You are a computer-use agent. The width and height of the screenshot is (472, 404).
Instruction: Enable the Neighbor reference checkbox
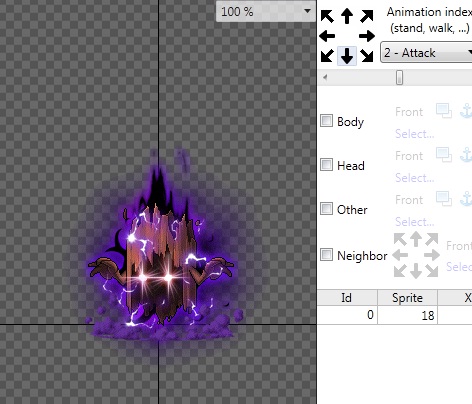[326, 255]
